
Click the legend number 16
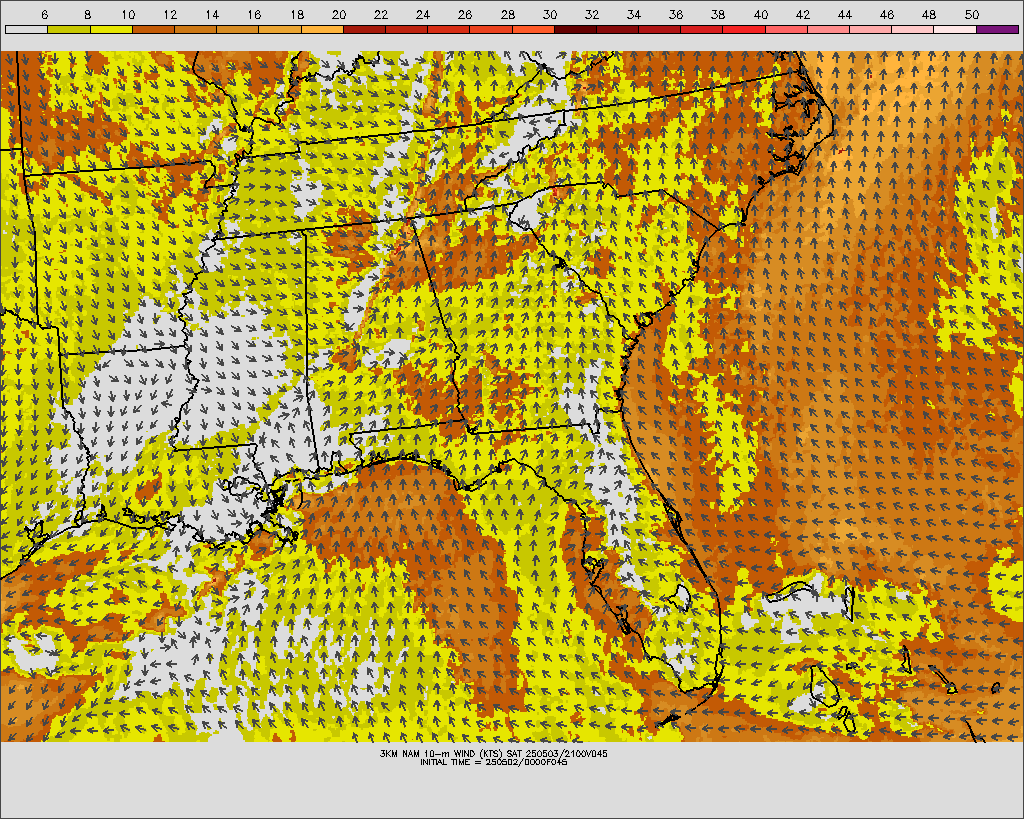[255, 15]
